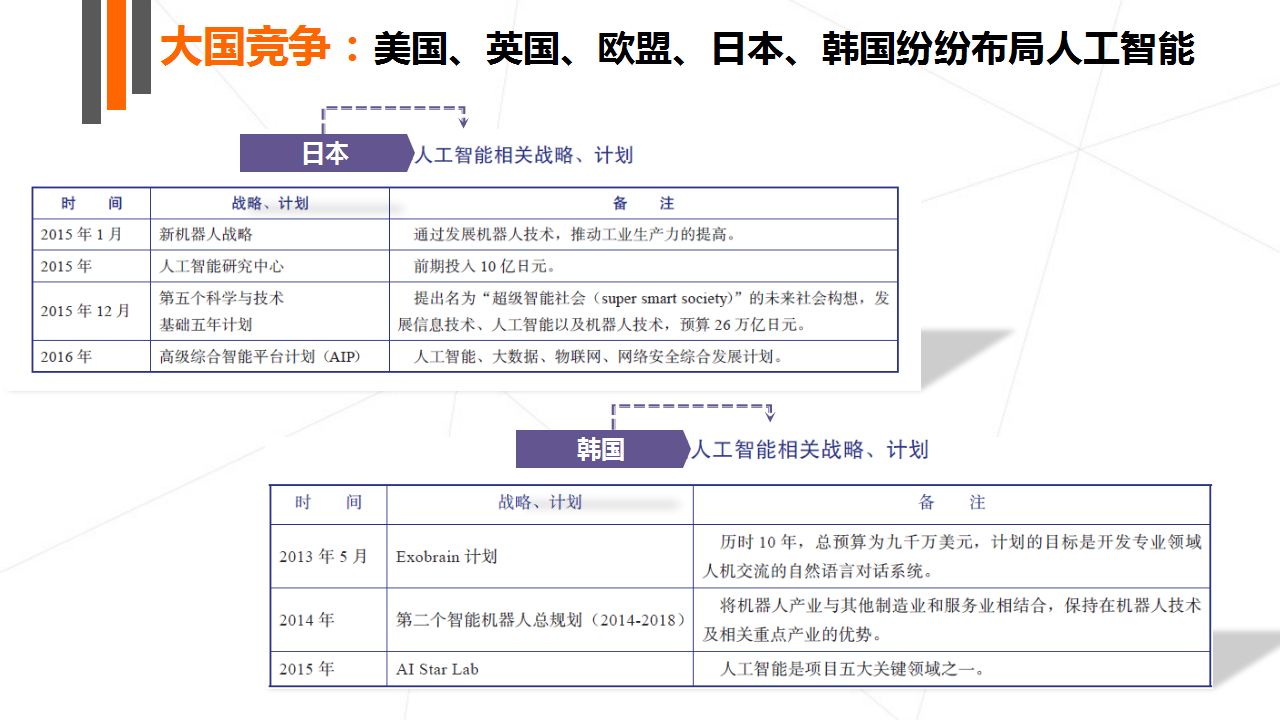
Task: Click the heading text after the 日本 banner
Action: pos(523,154)
